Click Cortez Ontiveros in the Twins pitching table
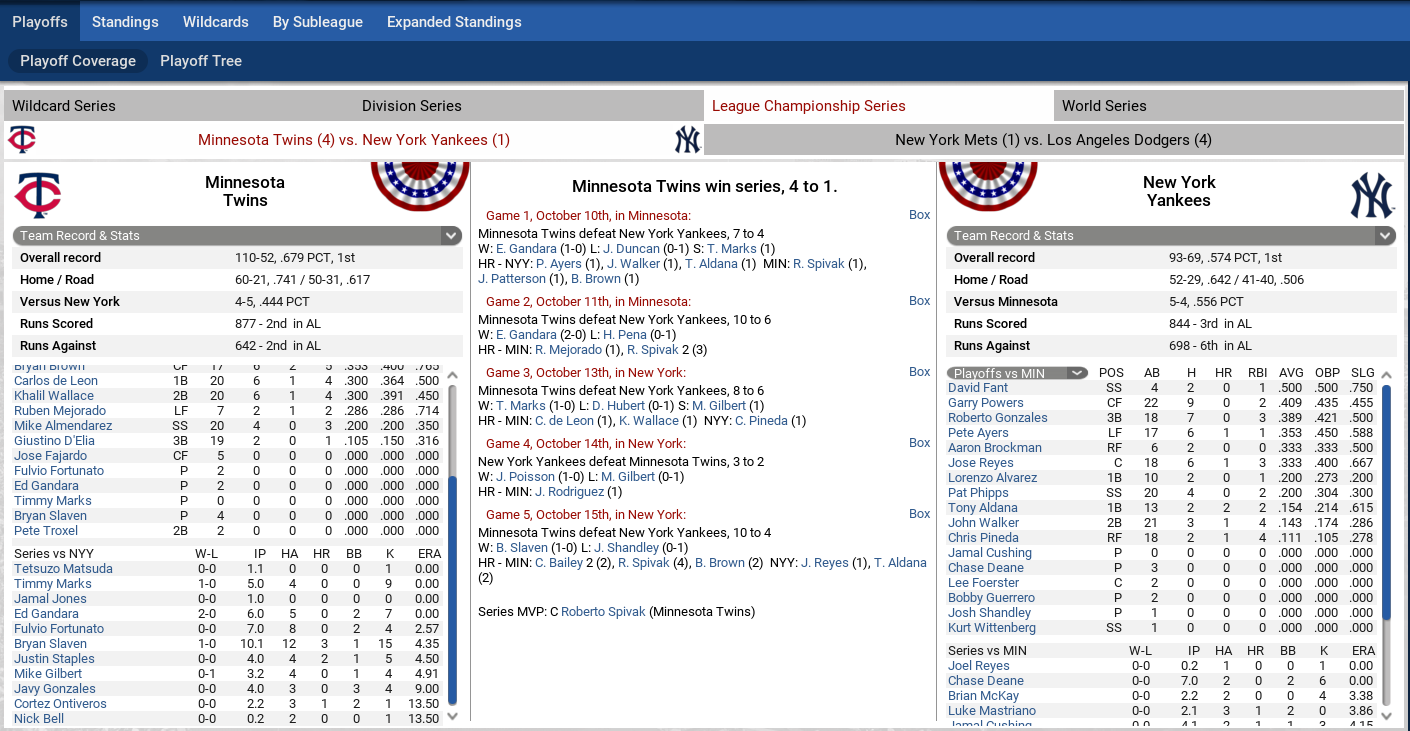 coord(60,704)
